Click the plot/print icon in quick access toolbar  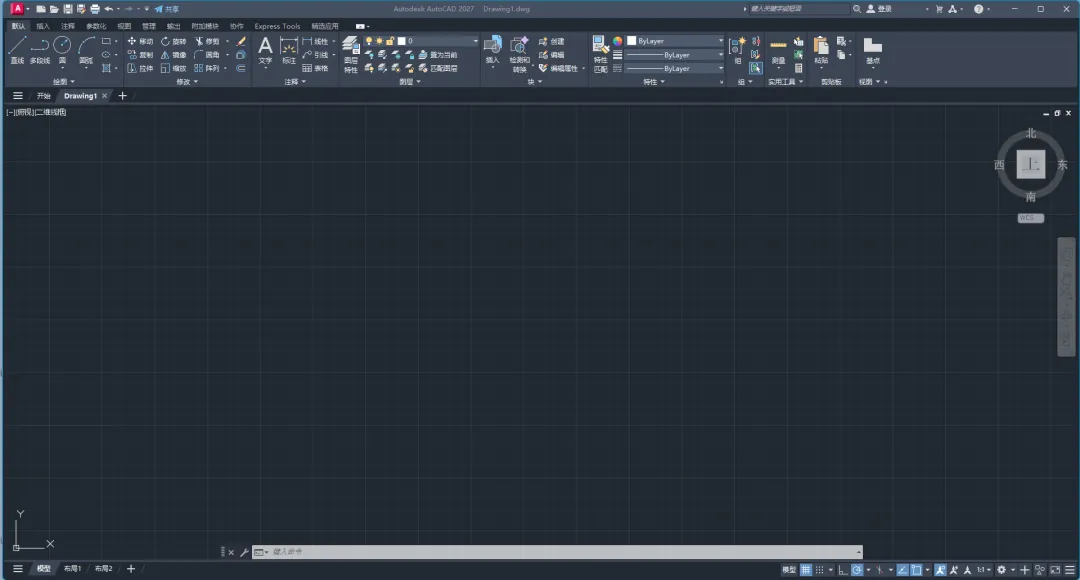click(x=95, y=9)
